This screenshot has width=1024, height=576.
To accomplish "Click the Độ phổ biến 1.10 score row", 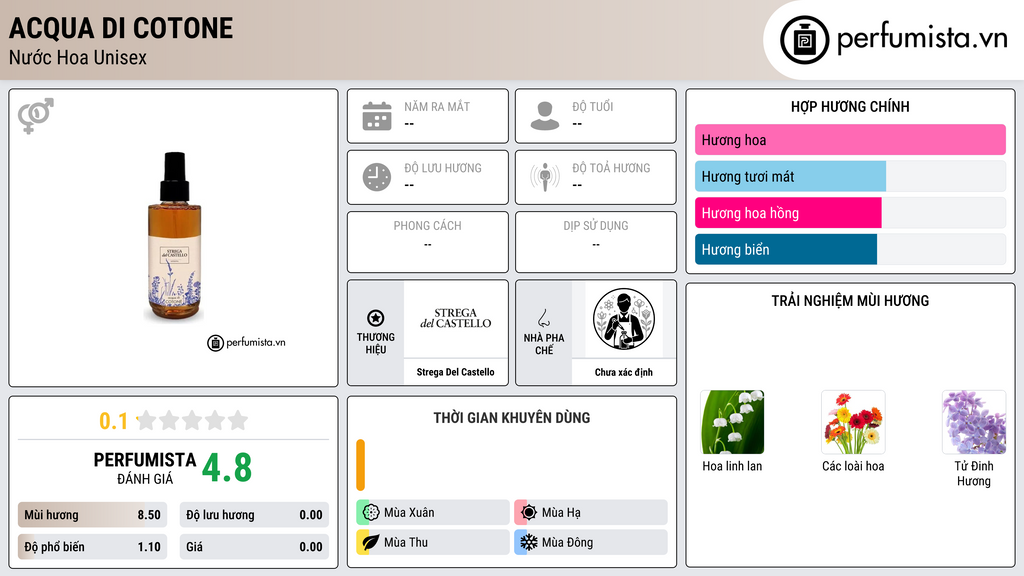I will [92, 547].
